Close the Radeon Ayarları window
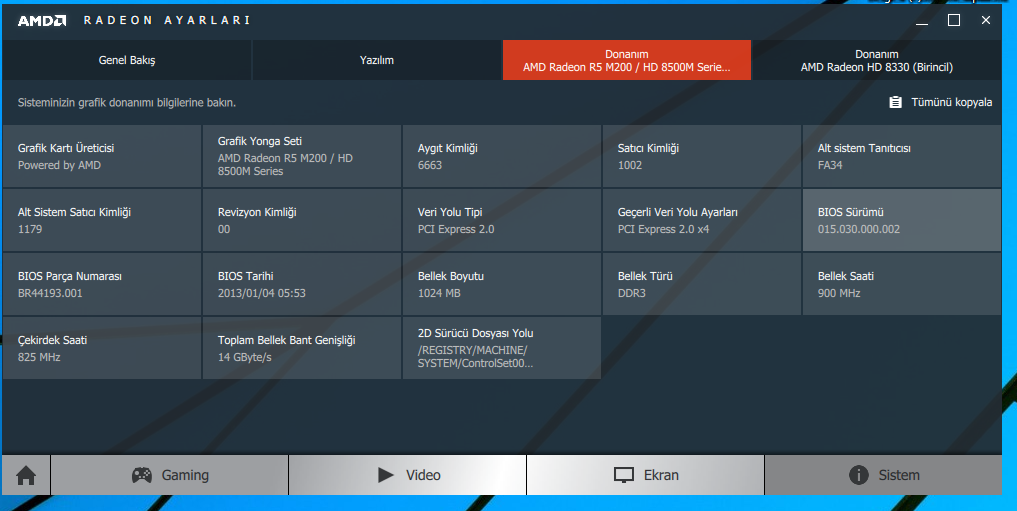This screenshot has width=1017, height=511. pyautogui.click(x=986, y=21)
